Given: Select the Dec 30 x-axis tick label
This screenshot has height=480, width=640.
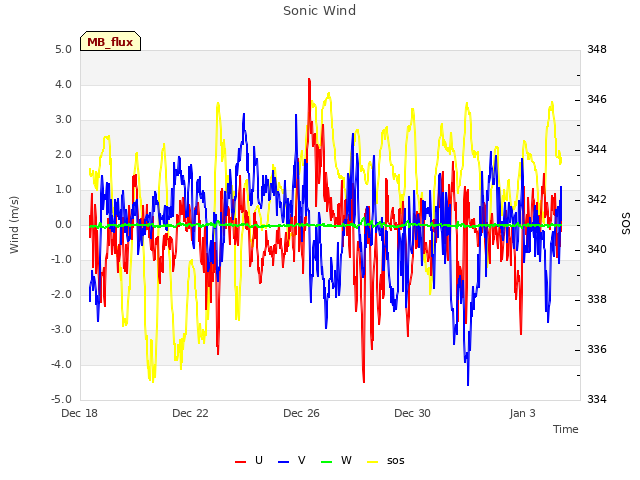Looking at the screenshot, I should point(412,413).
